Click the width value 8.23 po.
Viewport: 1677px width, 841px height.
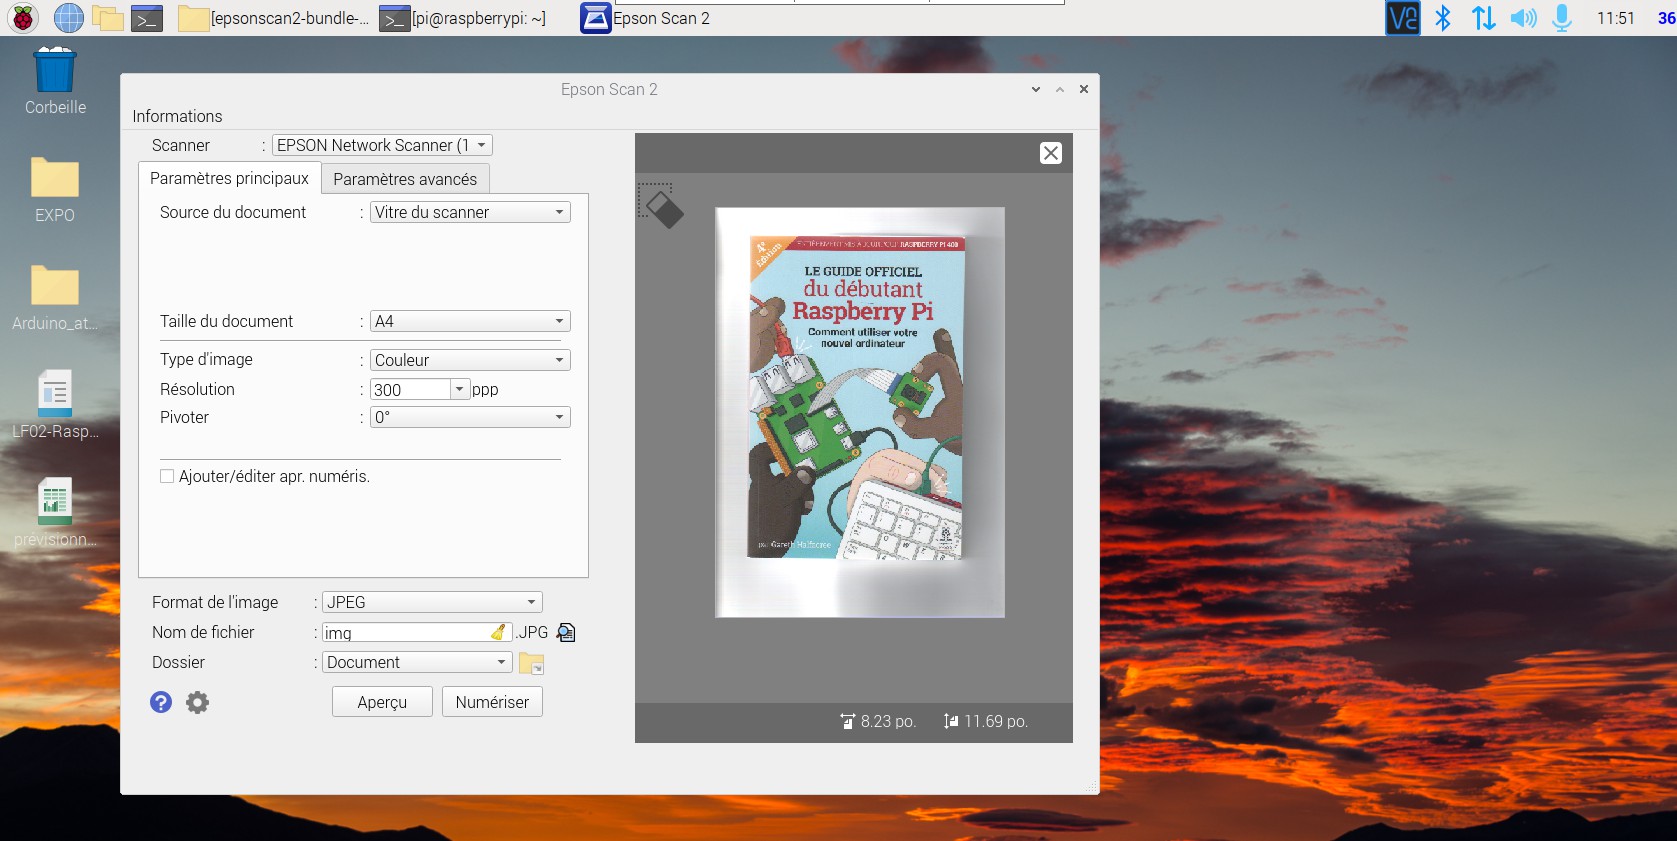(x=888, y=721)
